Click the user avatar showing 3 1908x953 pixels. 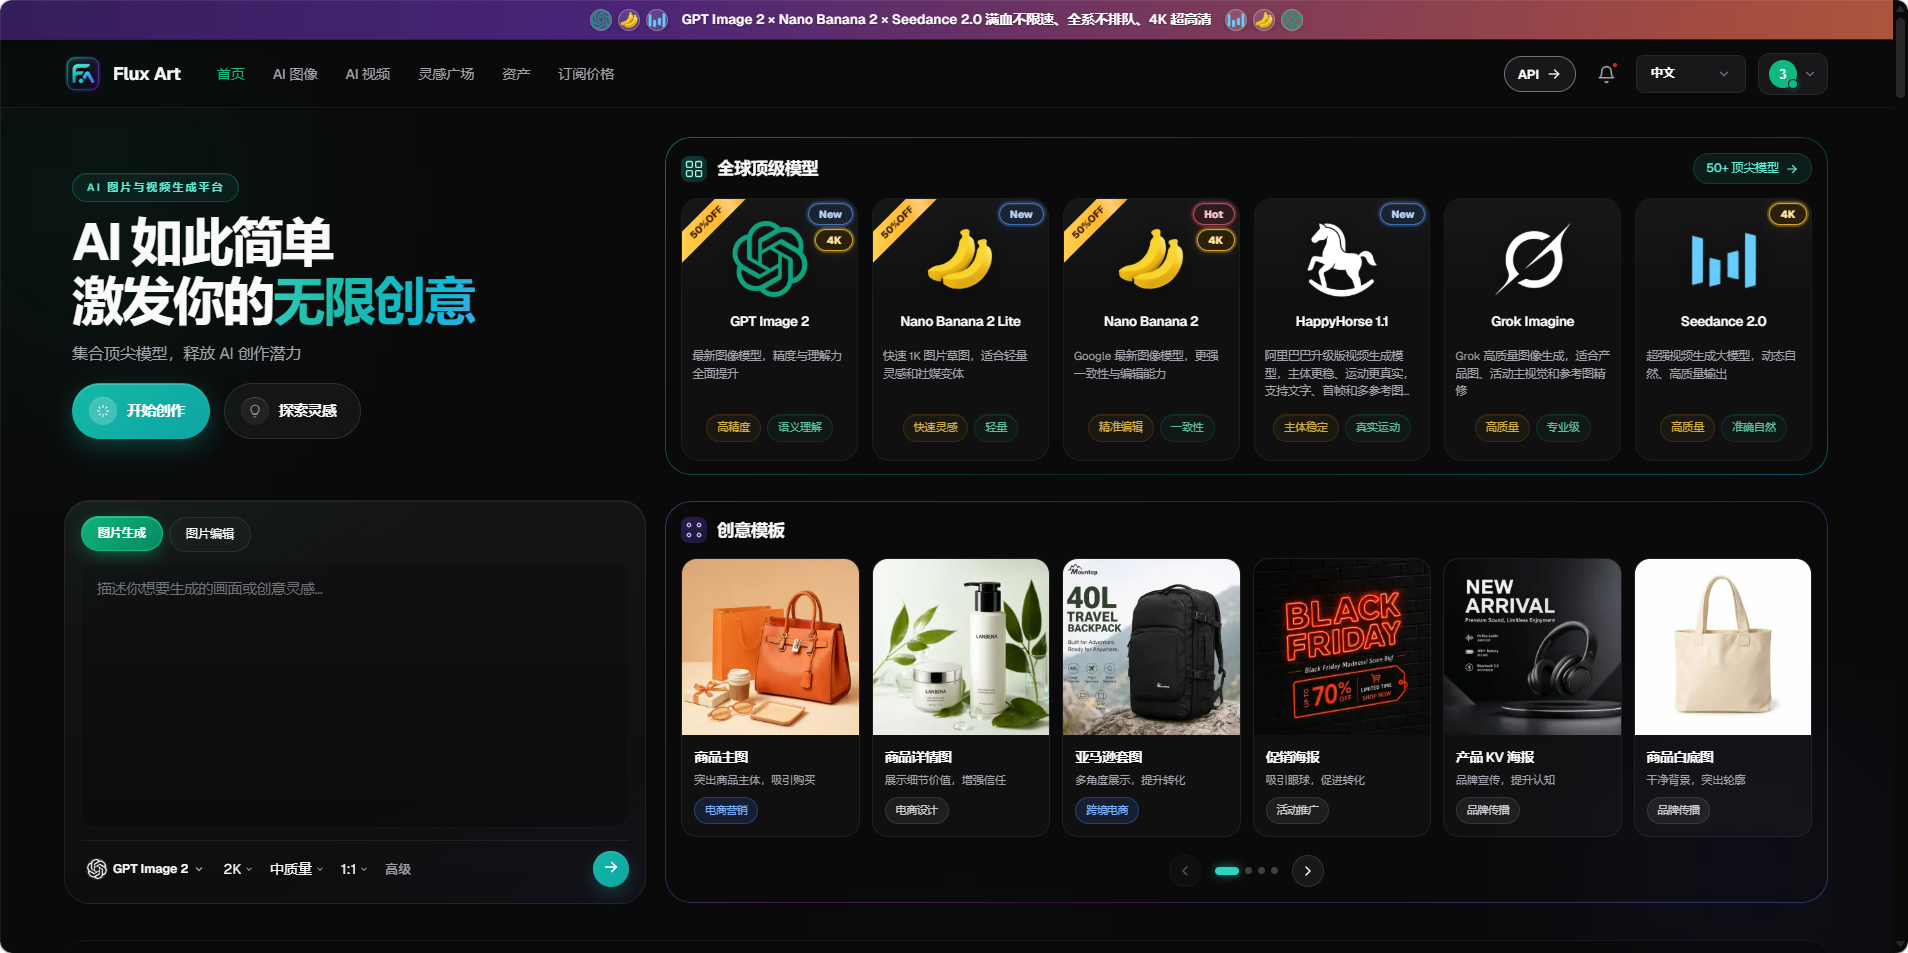pos(1782,74)
